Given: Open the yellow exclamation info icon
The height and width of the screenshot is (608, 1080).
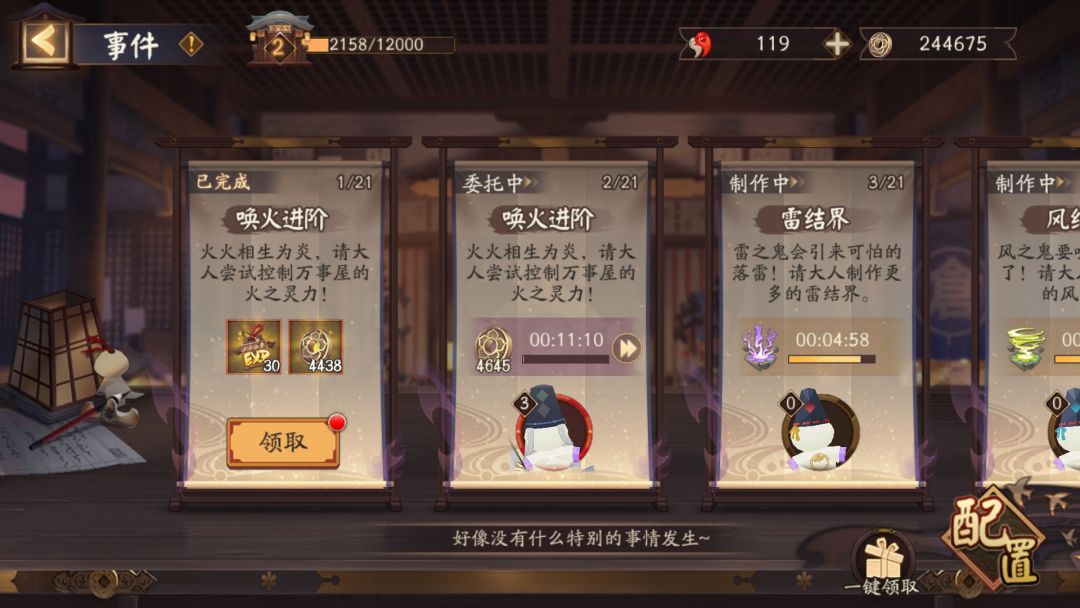Looking at the screenshot, I should coord(191,45).
